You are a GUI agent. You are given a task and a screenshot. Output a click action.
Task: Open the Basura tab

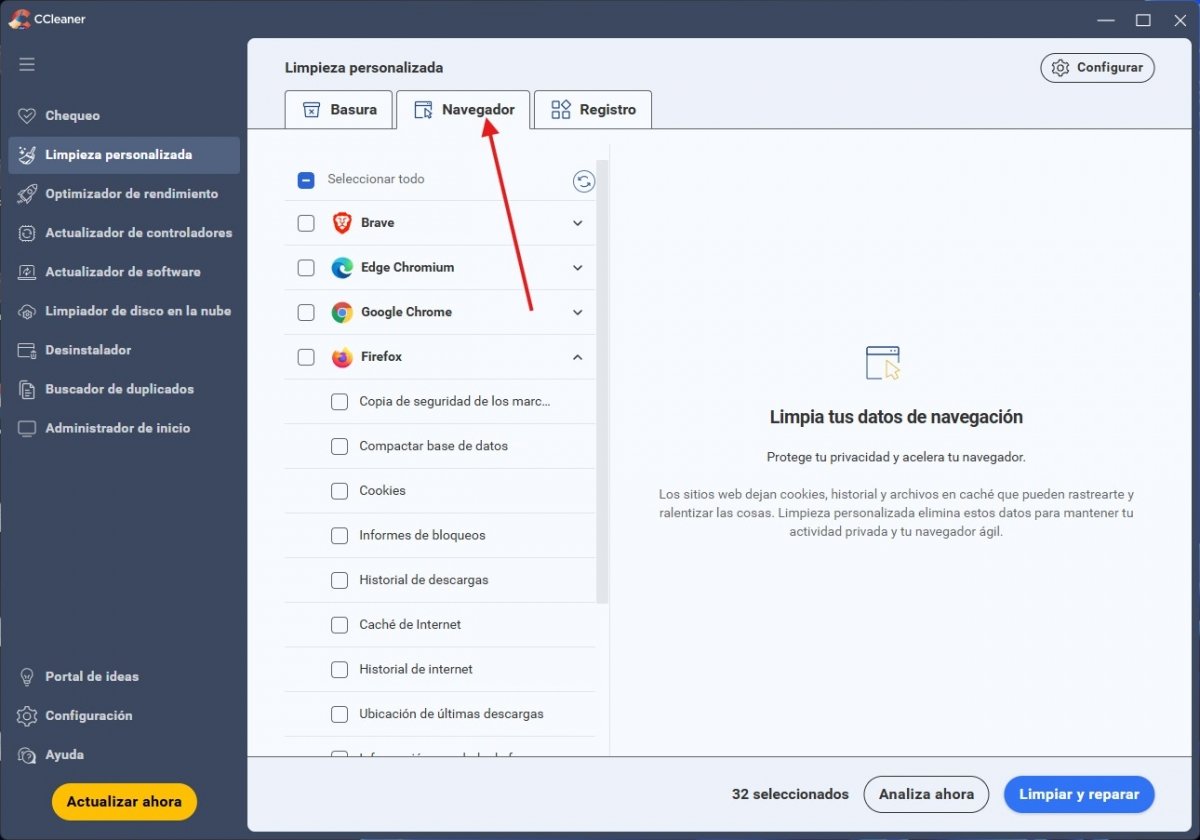(339, 109)
